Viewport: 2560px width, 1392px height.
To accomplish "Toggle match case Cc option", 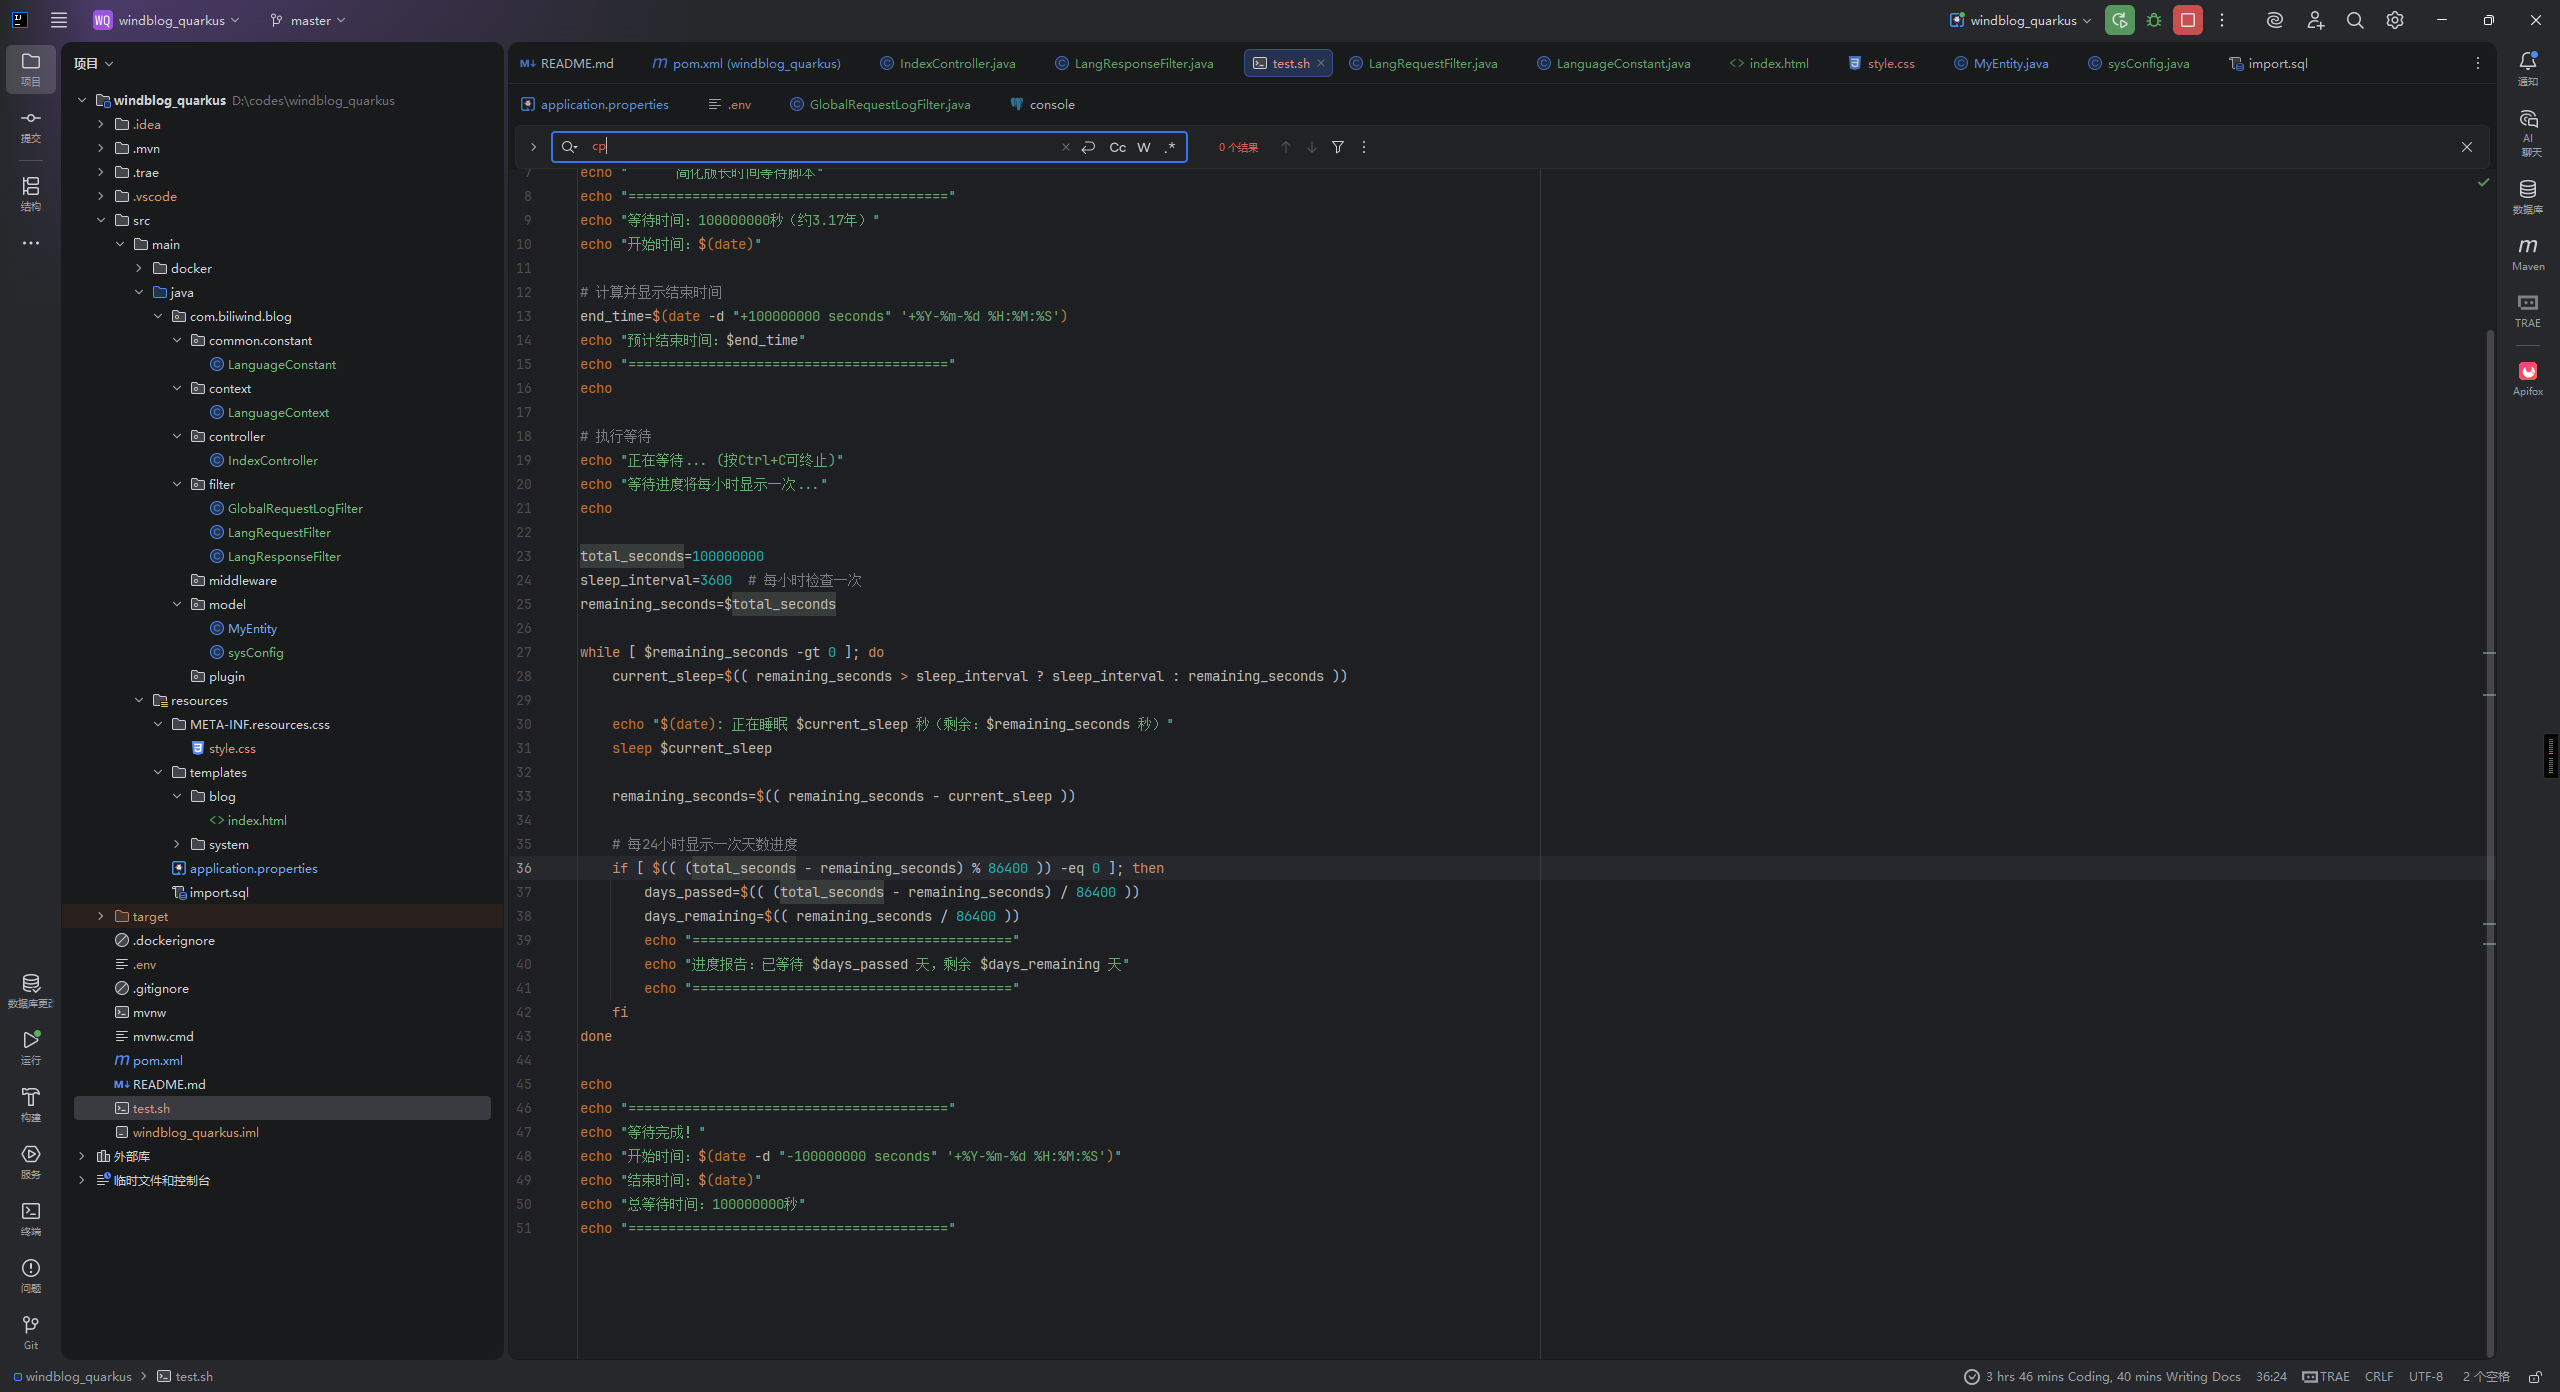I will pos(1117,147).
